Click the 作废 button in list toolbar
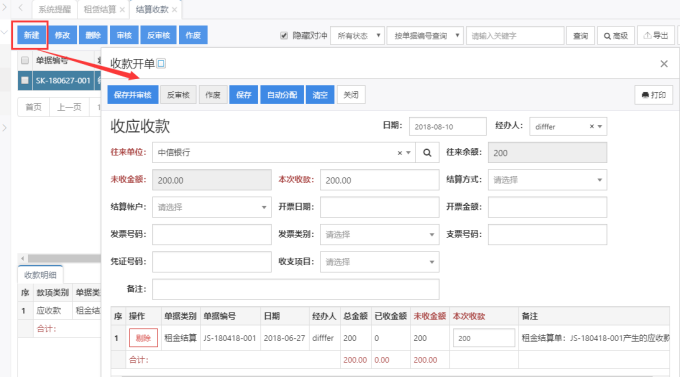This screenshot has width=681, height=377. click(x=193, y=35)
